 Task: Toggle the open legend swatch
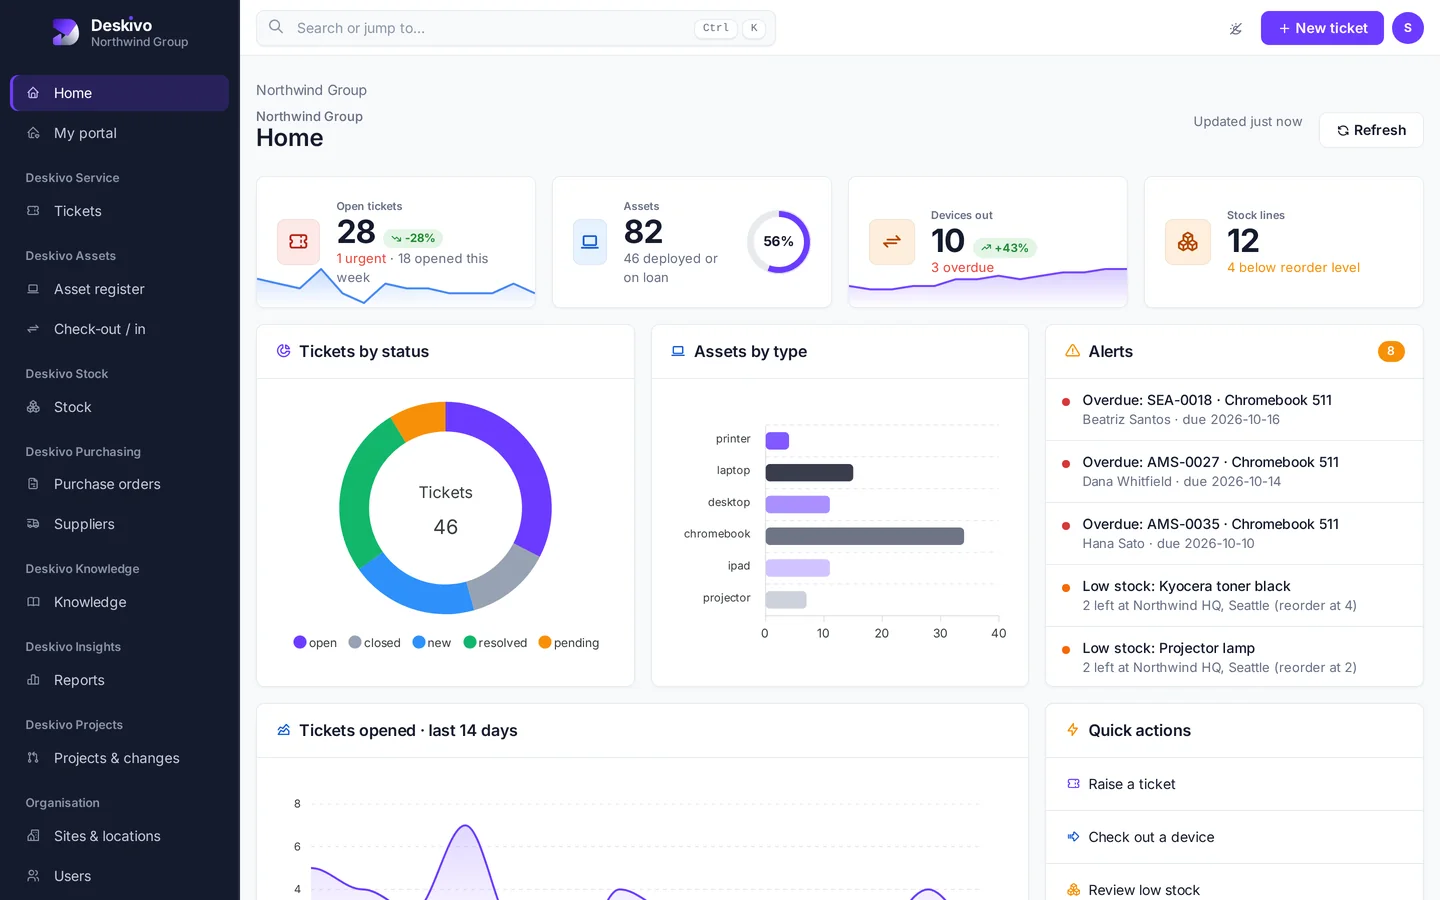300,642
